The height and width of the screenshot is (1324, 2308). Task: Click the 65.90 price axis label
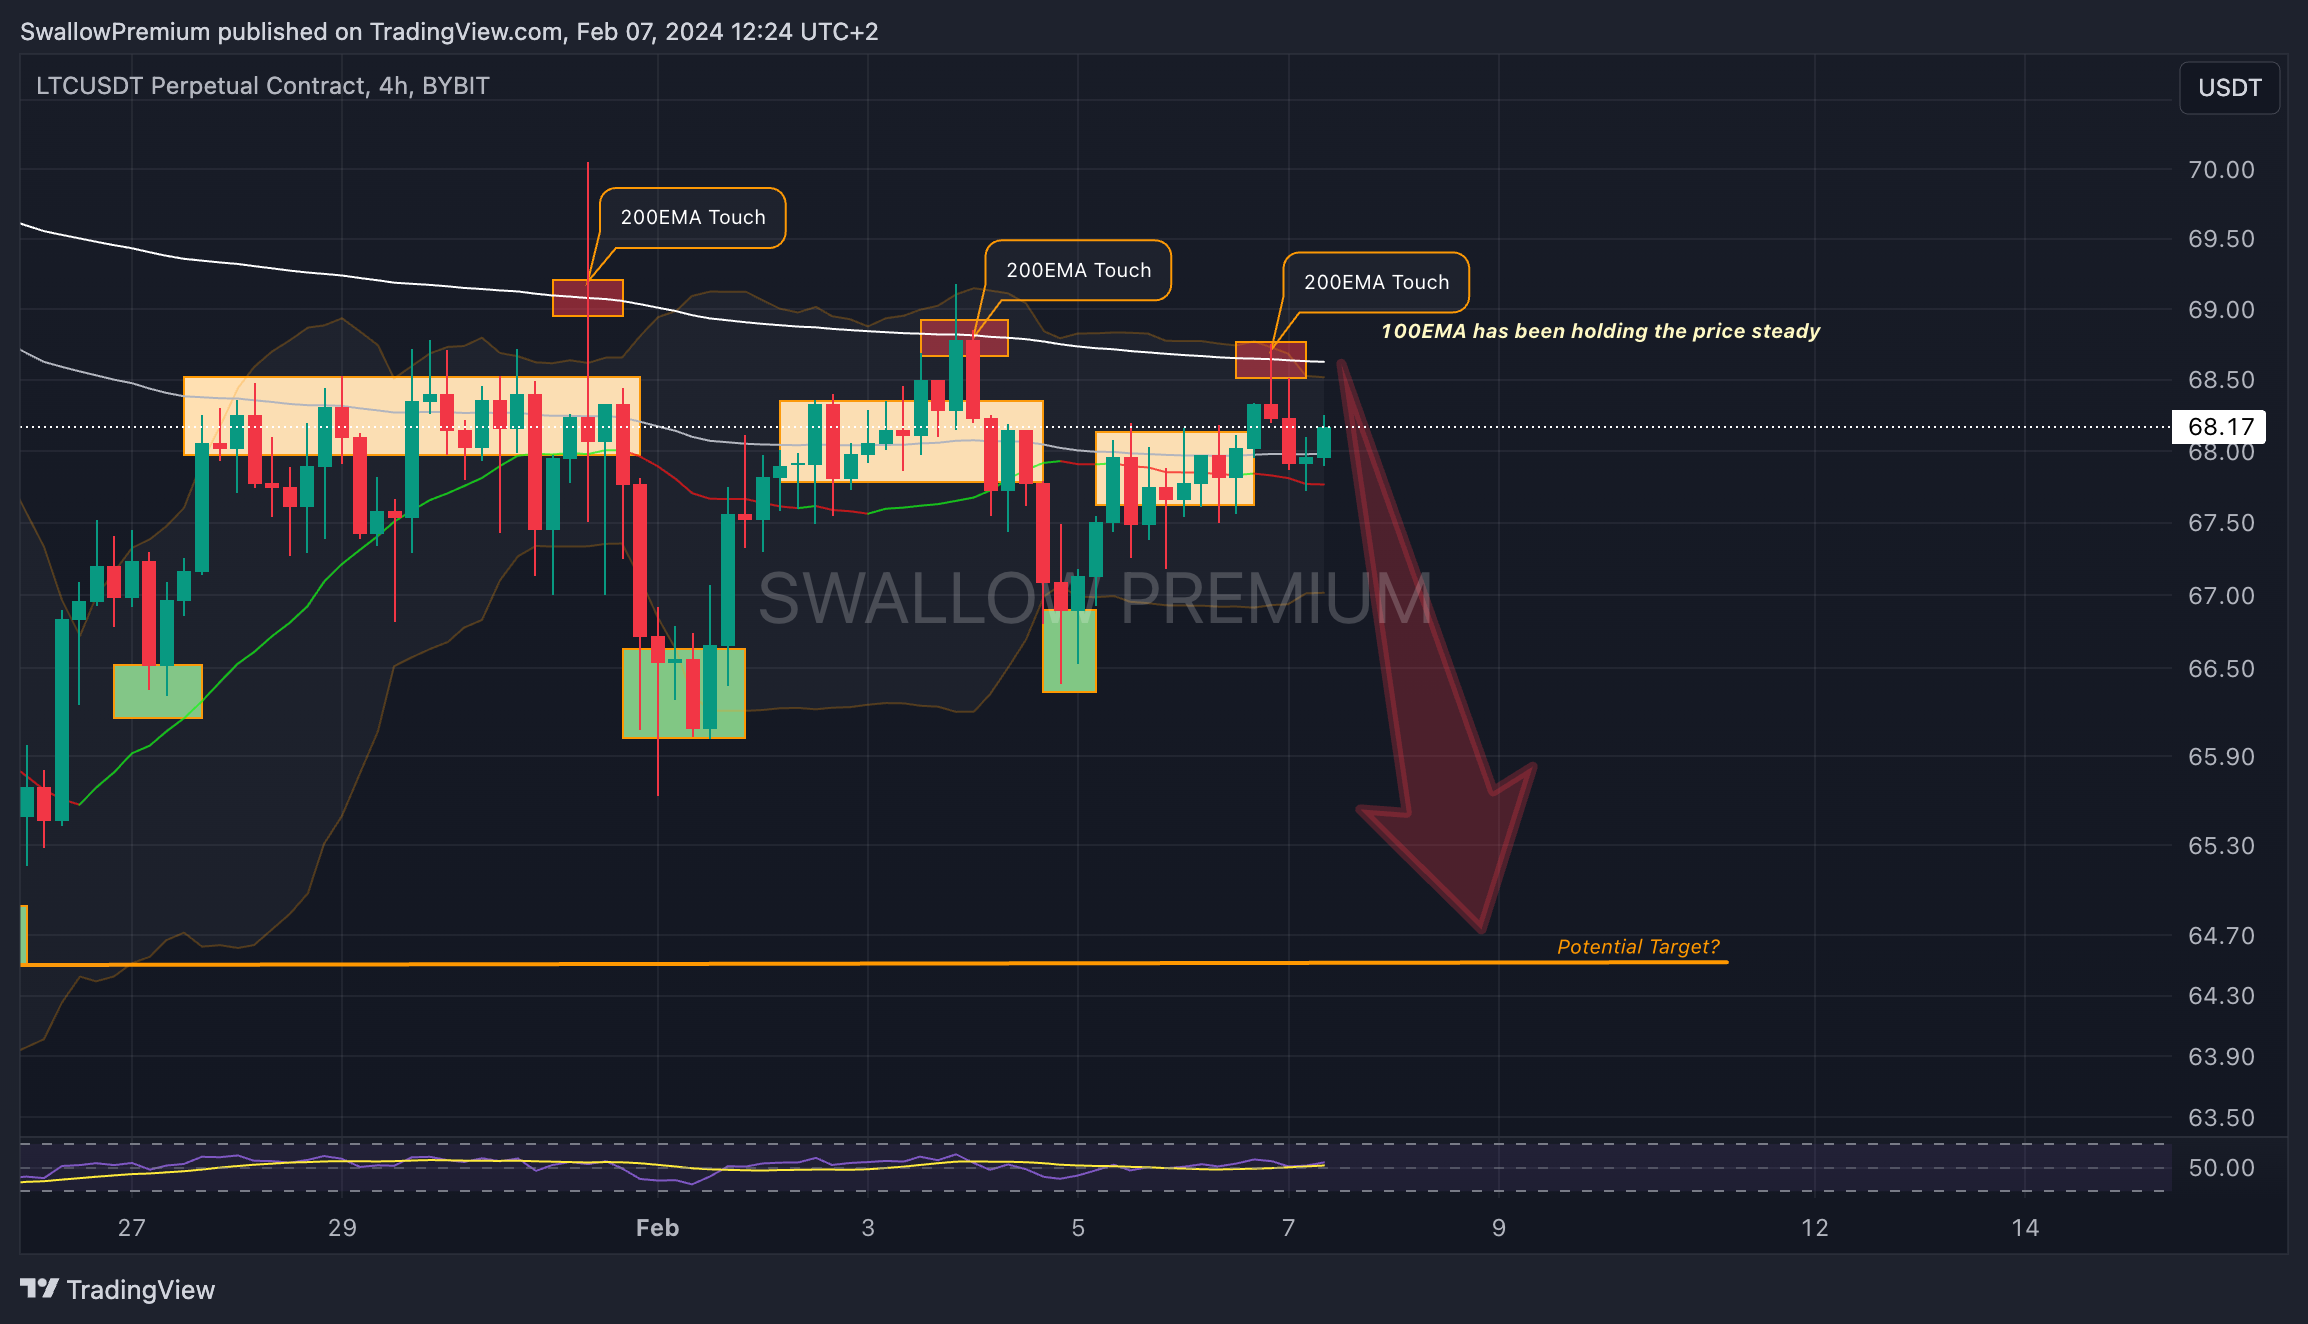tap(2221, 757)
